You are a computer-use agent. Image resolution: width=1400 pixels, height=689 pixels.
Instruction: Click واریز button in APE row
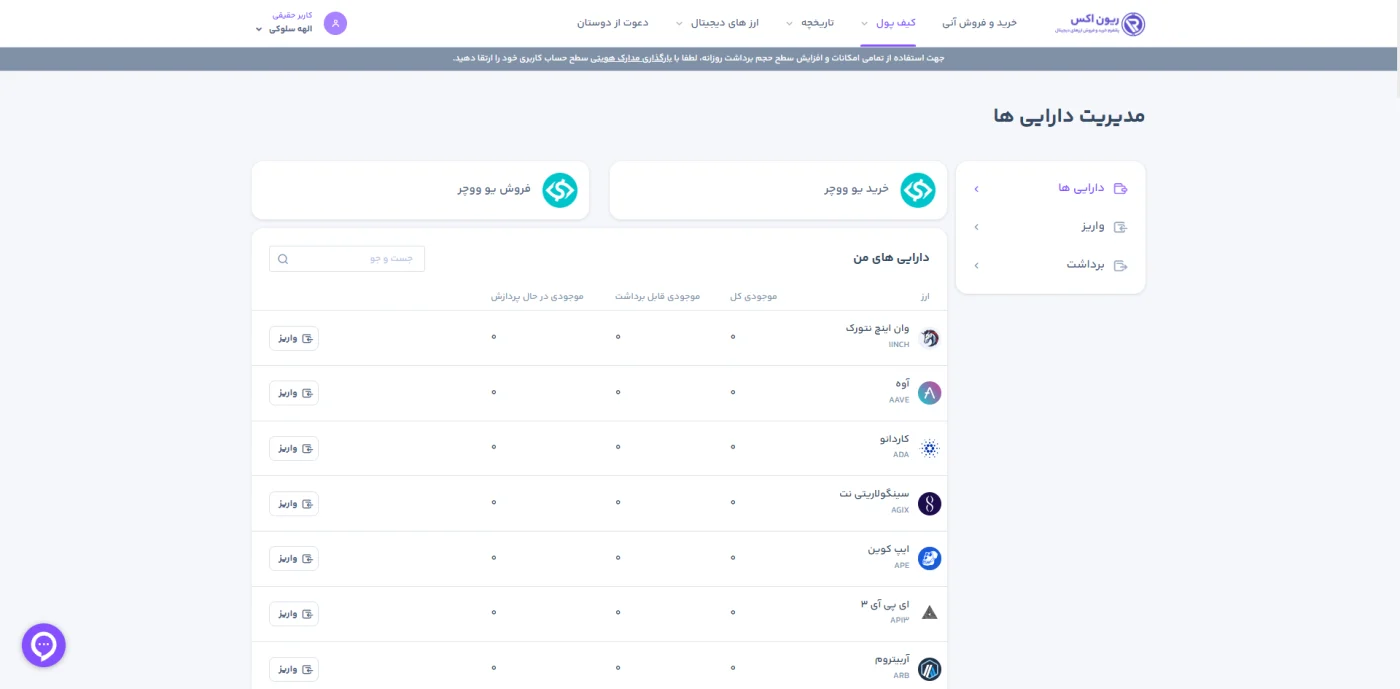[294, 558]
